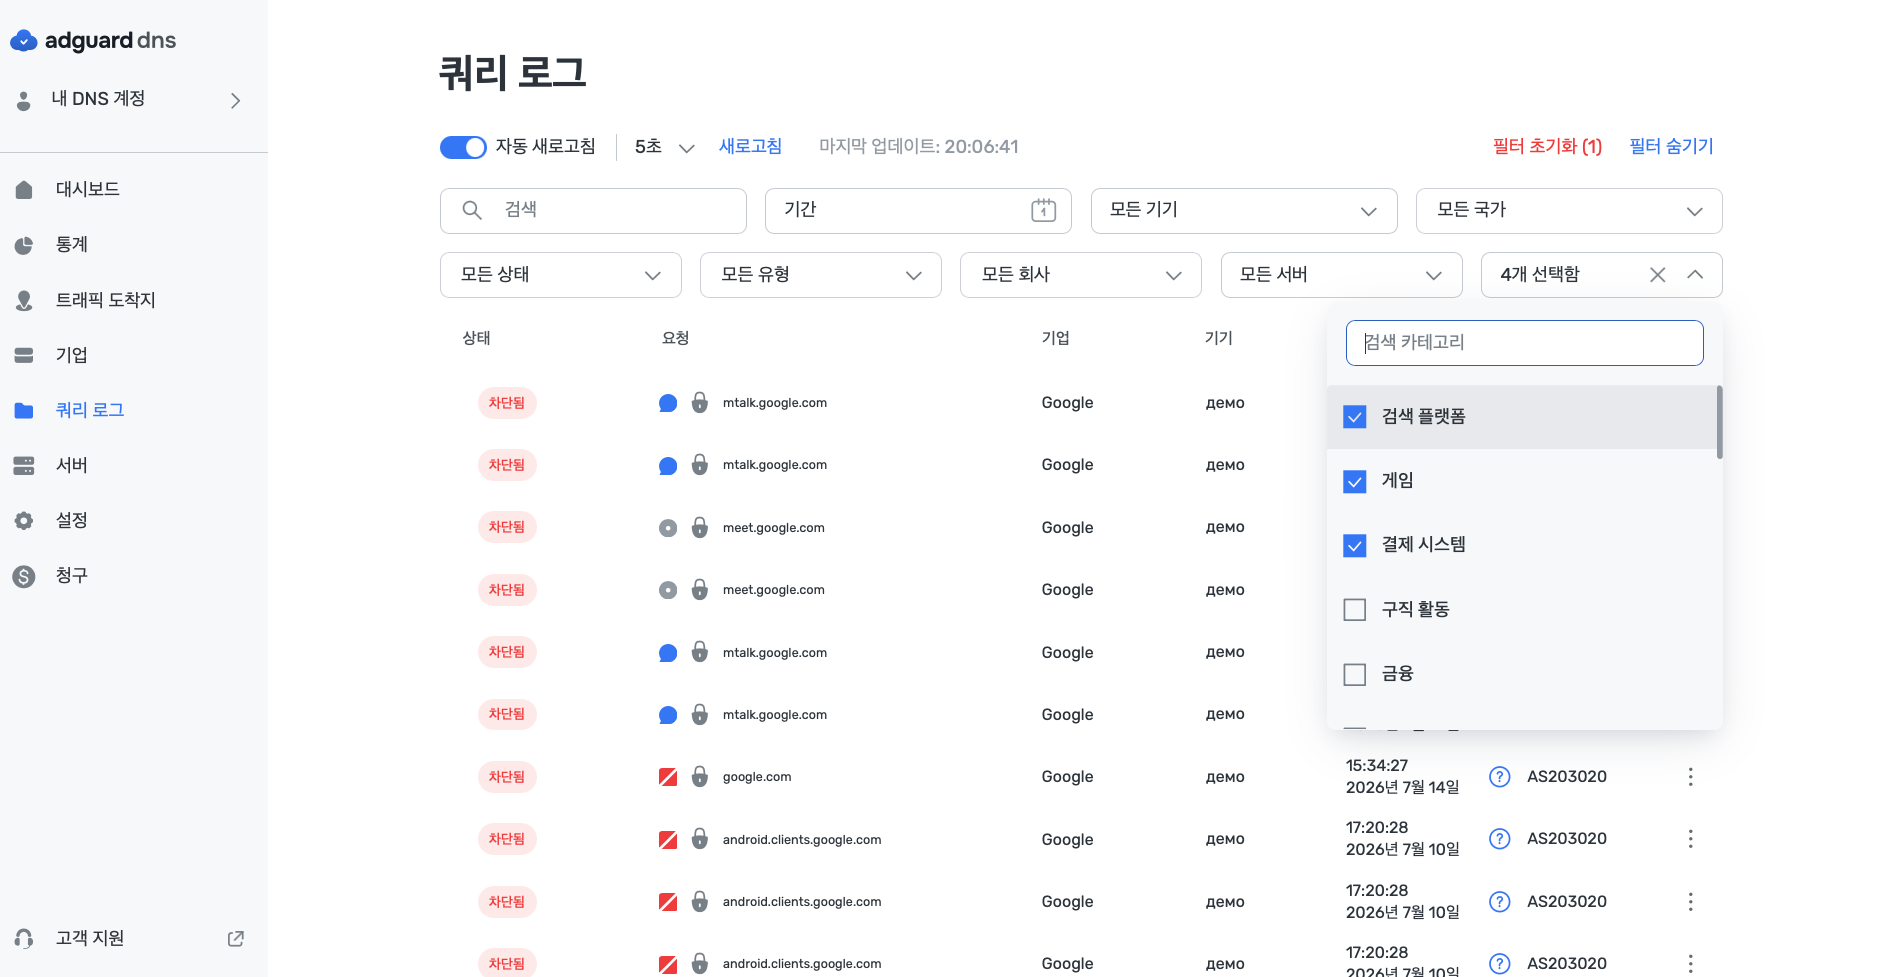Click 쿼리 로그 folder icon

tap(24, 410)
